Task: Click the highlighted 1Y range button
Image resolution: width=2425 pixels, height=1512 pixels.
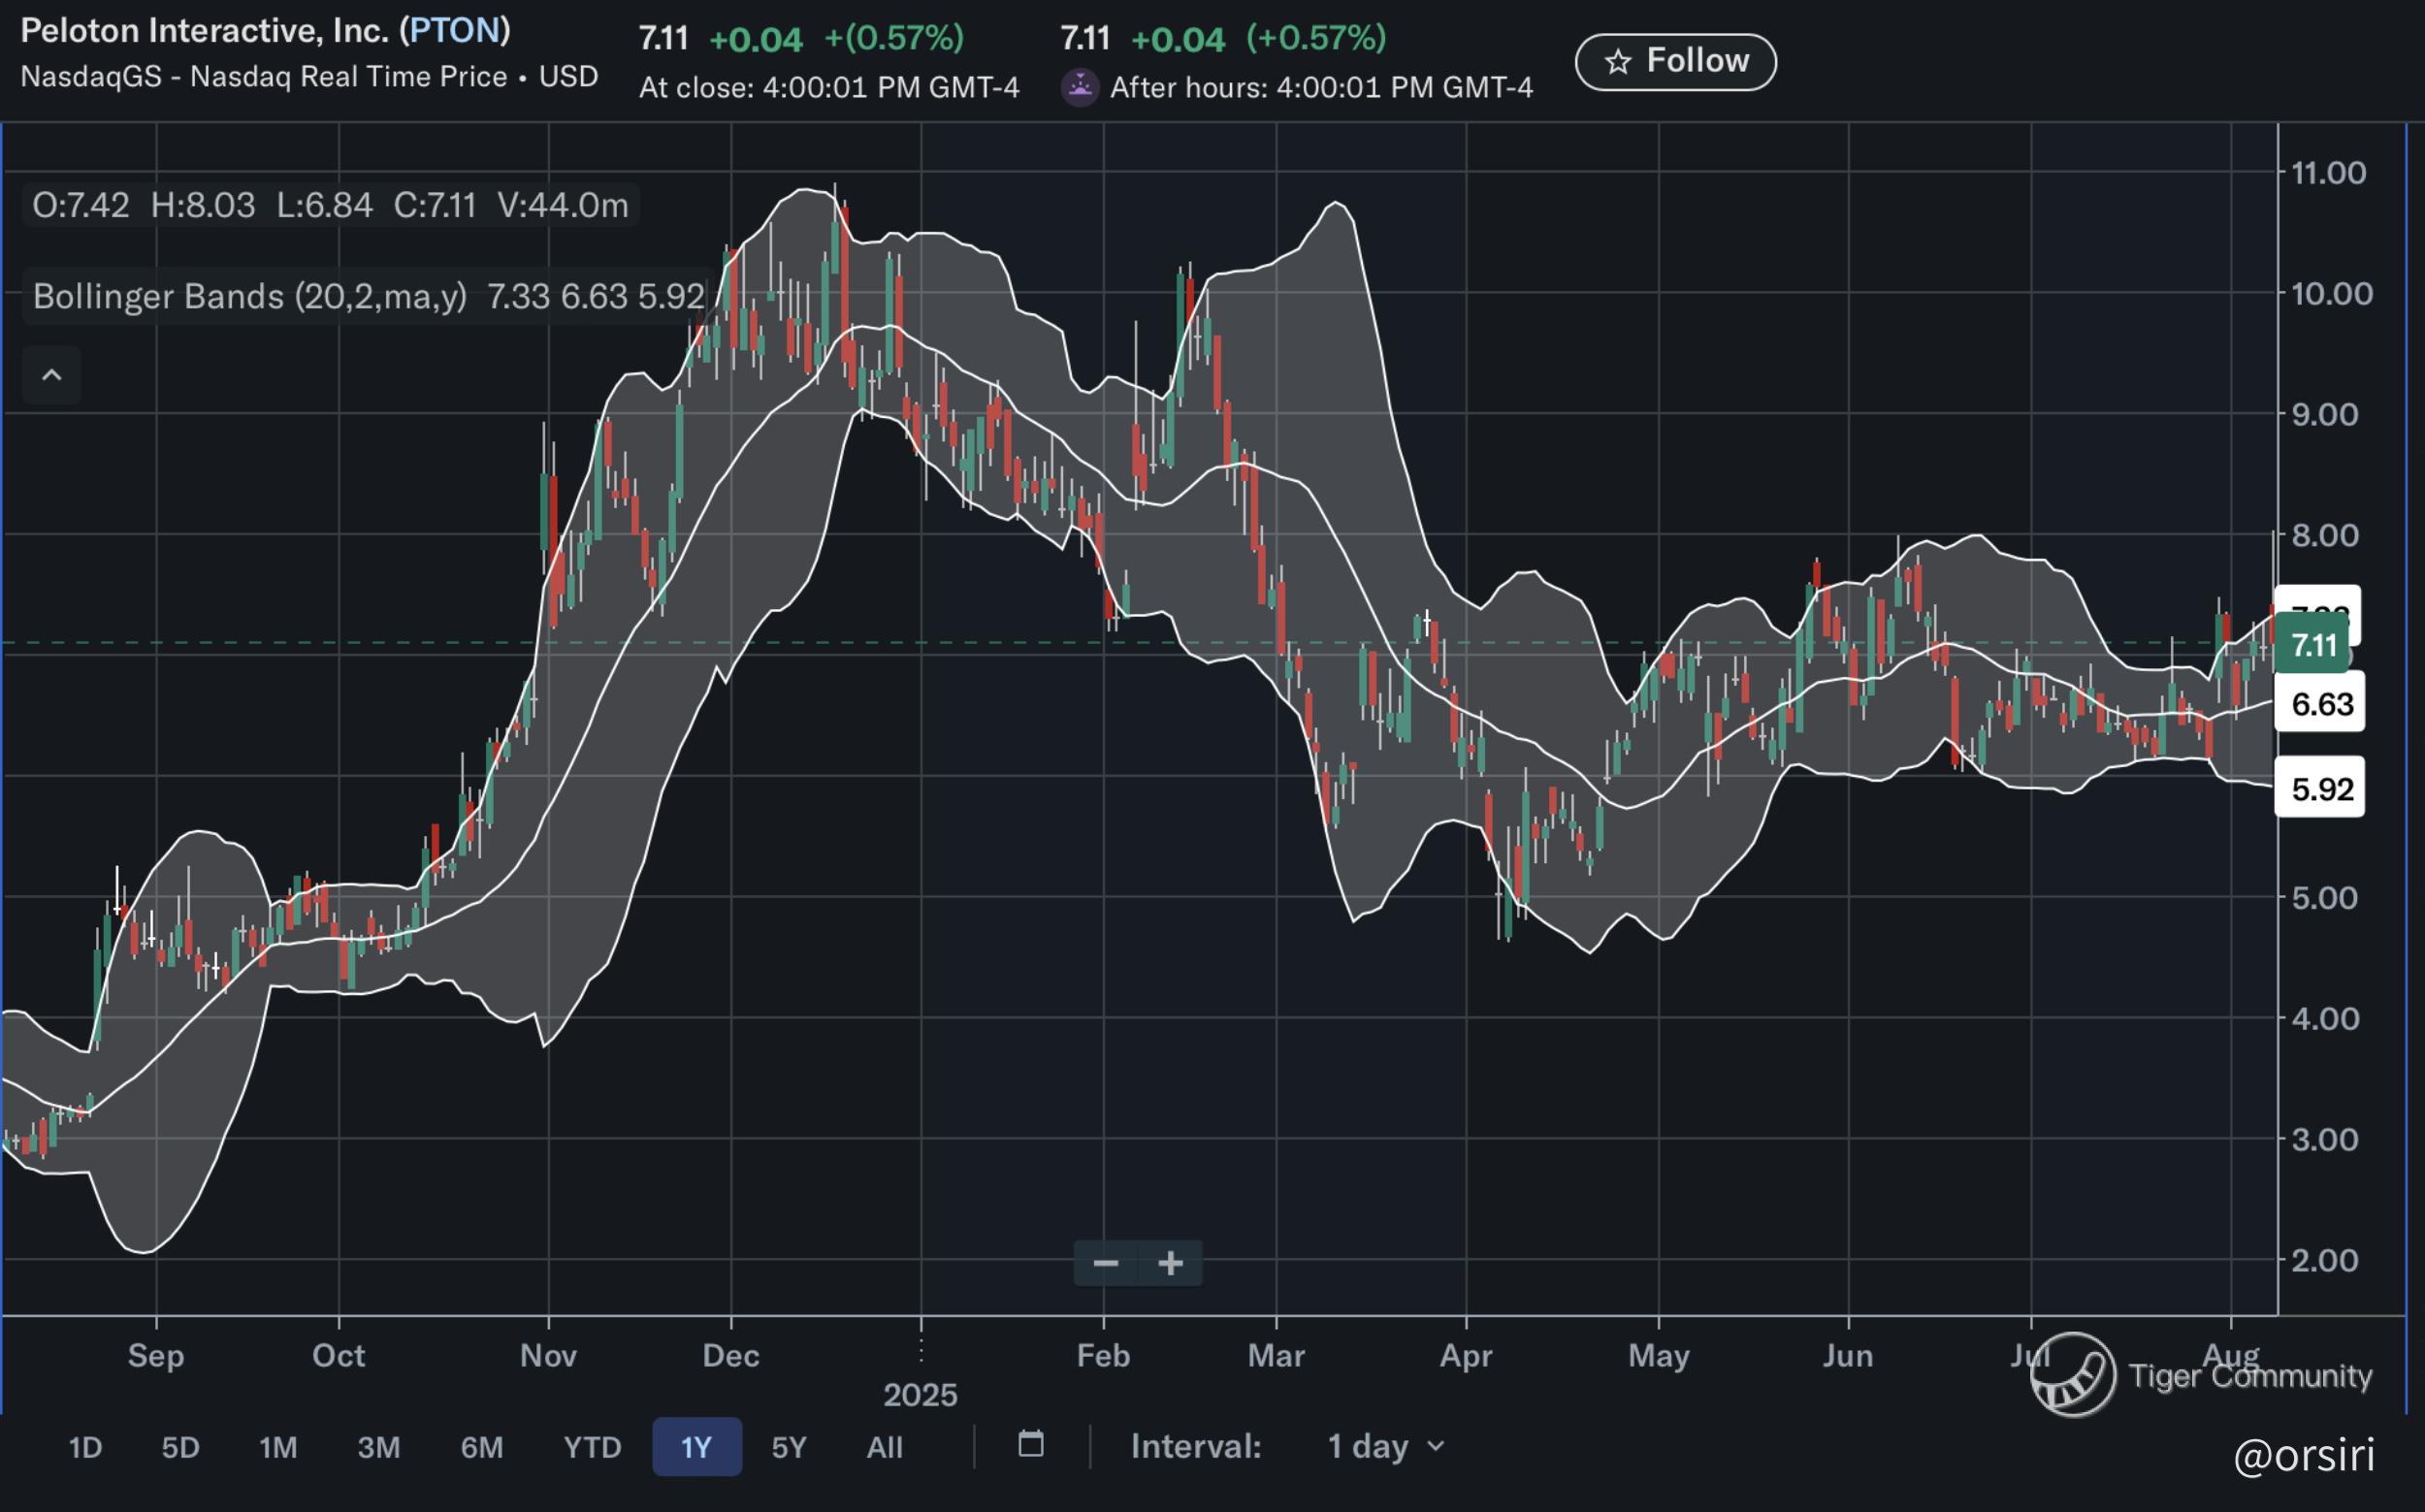Action: point(696,1447)
